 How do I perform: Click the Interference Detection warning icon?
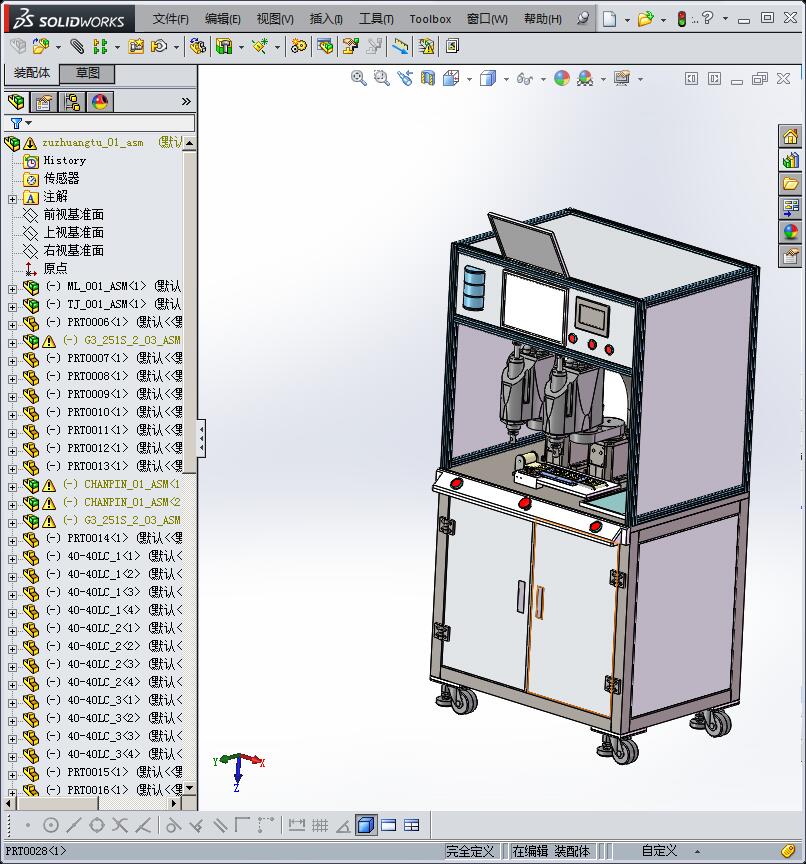click(426, 46)
